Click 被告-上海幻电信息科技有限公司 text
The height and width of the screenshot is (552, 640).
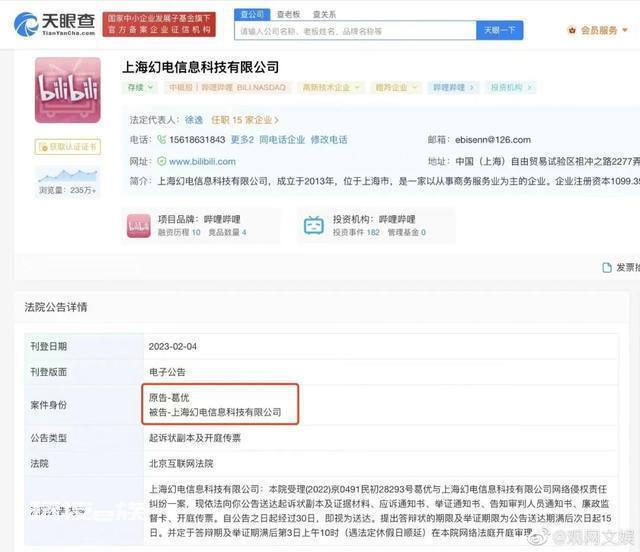(215, 412)
